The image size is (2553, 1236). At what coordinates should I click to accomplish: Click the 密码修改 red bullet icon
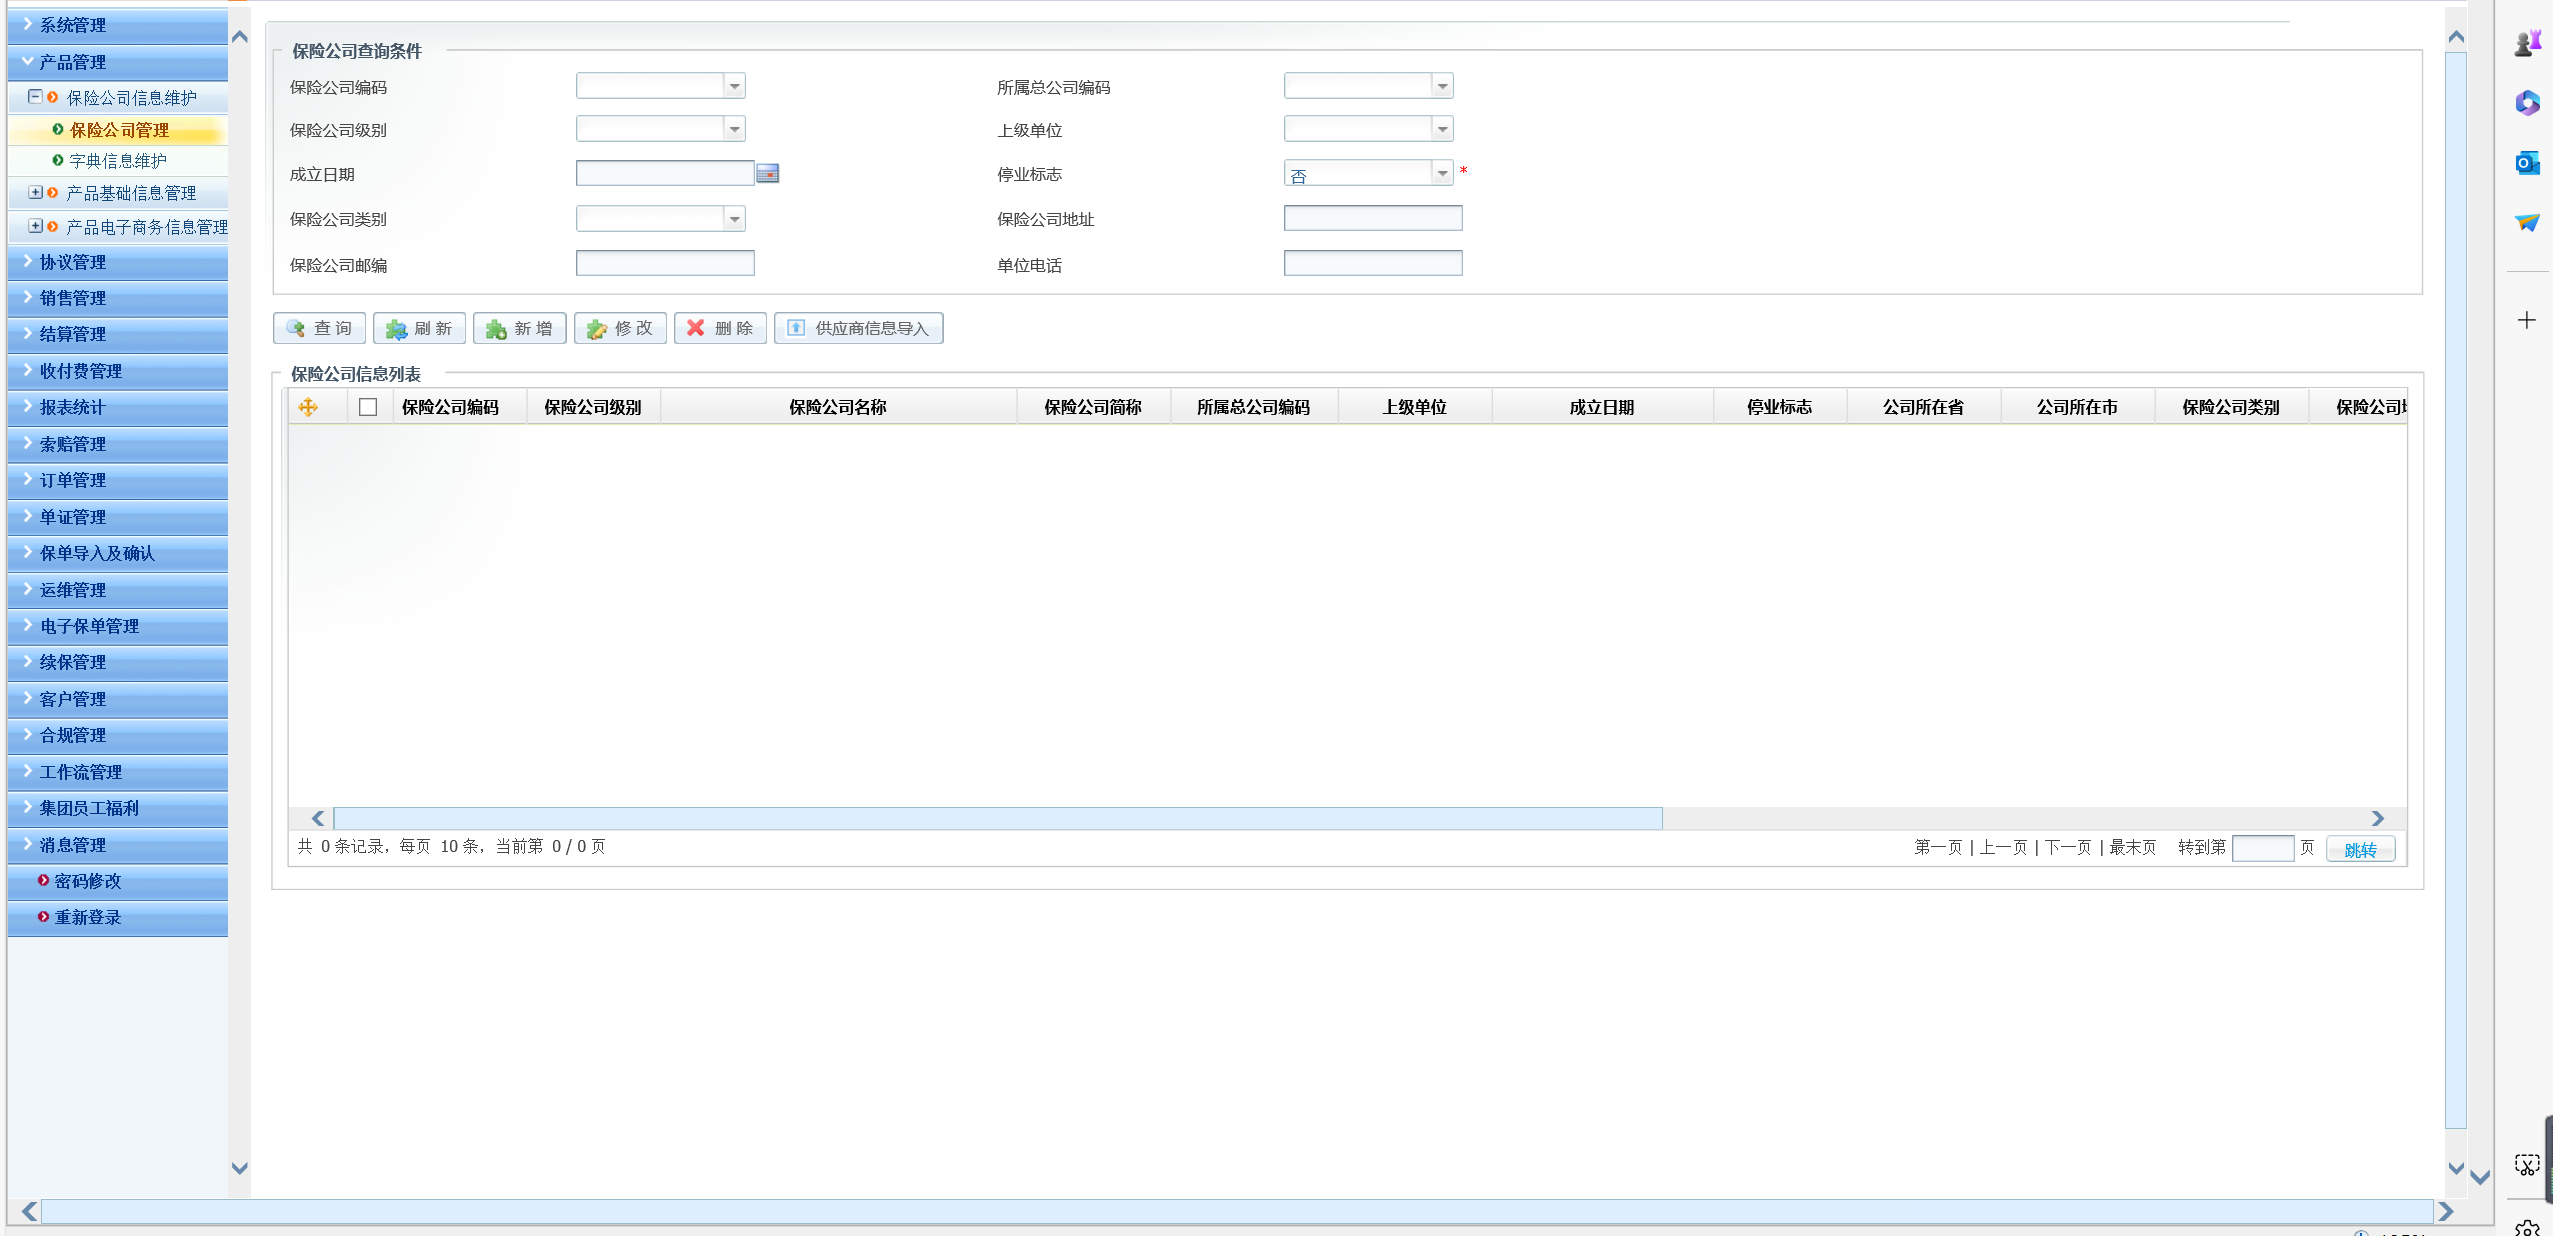point(43,880)
